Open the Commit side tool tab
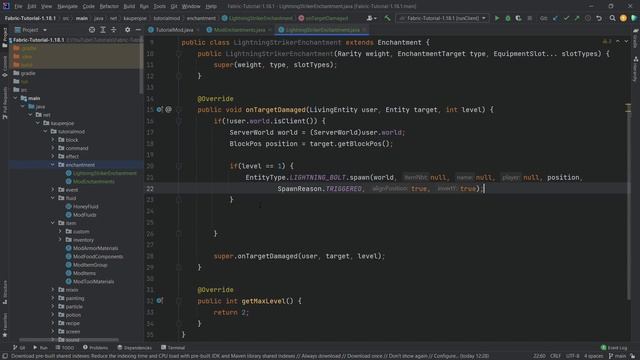 point(4,67)
